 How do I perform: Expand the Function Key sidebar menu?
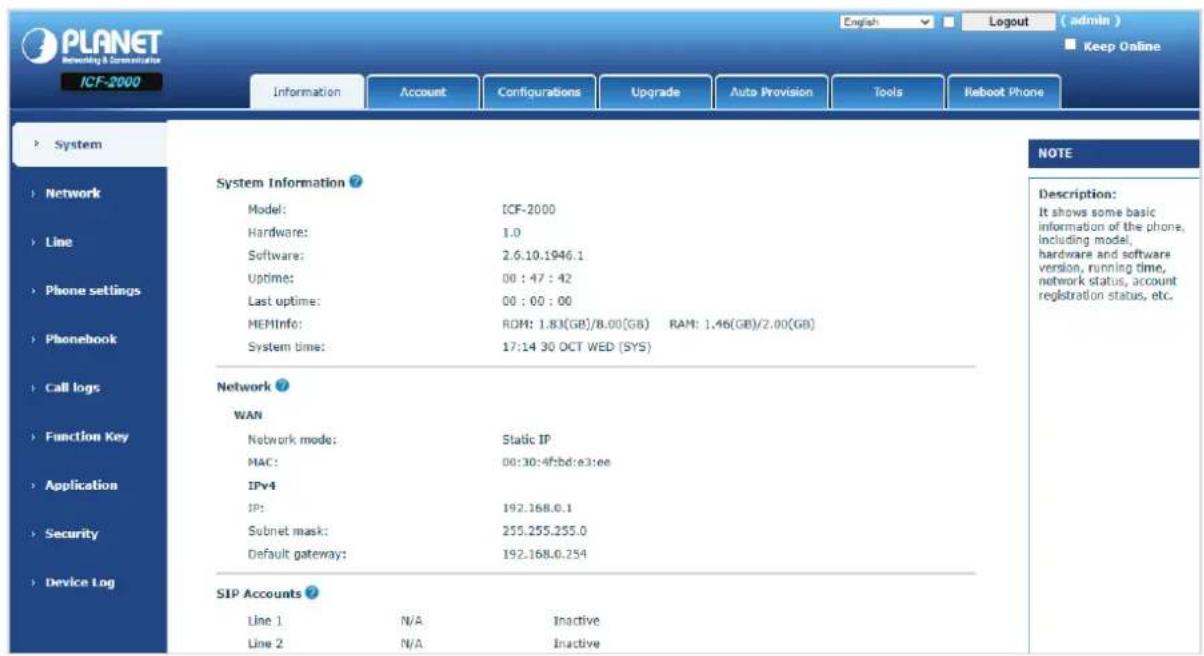88,437
